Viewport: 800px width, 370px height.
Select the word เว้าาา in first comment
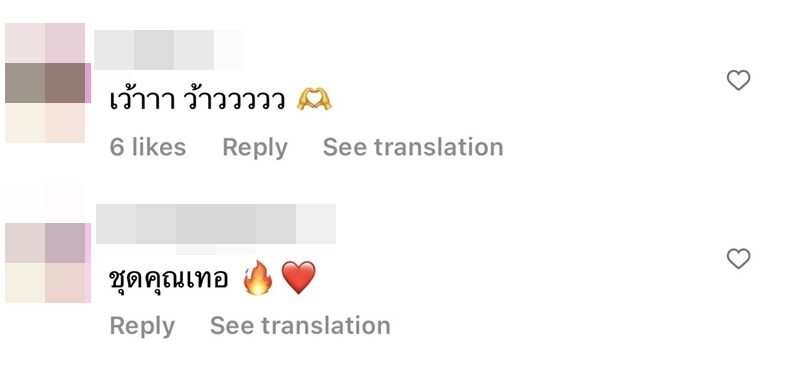pos(142,100)
